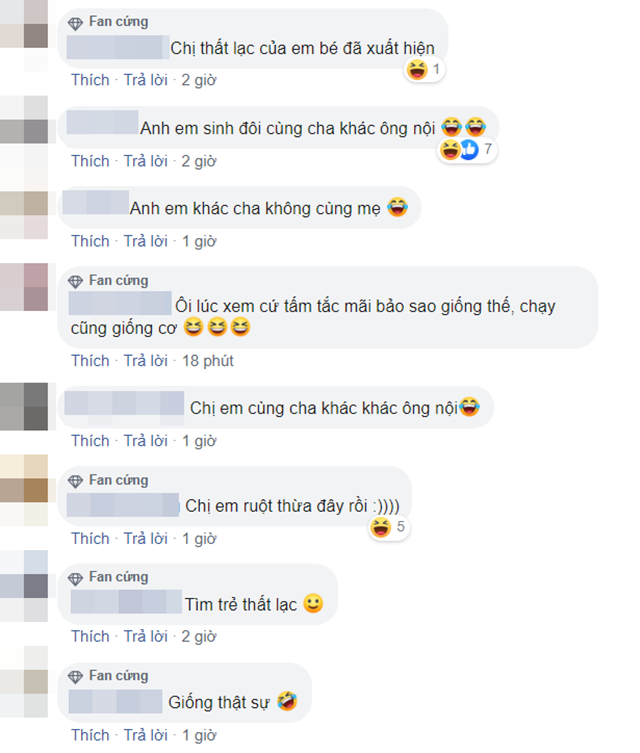640x753 pixels.
Task: Open laughing reaction with 5 on 'Chị em ruột thừa' comment
Action: (x=388, y=527)
